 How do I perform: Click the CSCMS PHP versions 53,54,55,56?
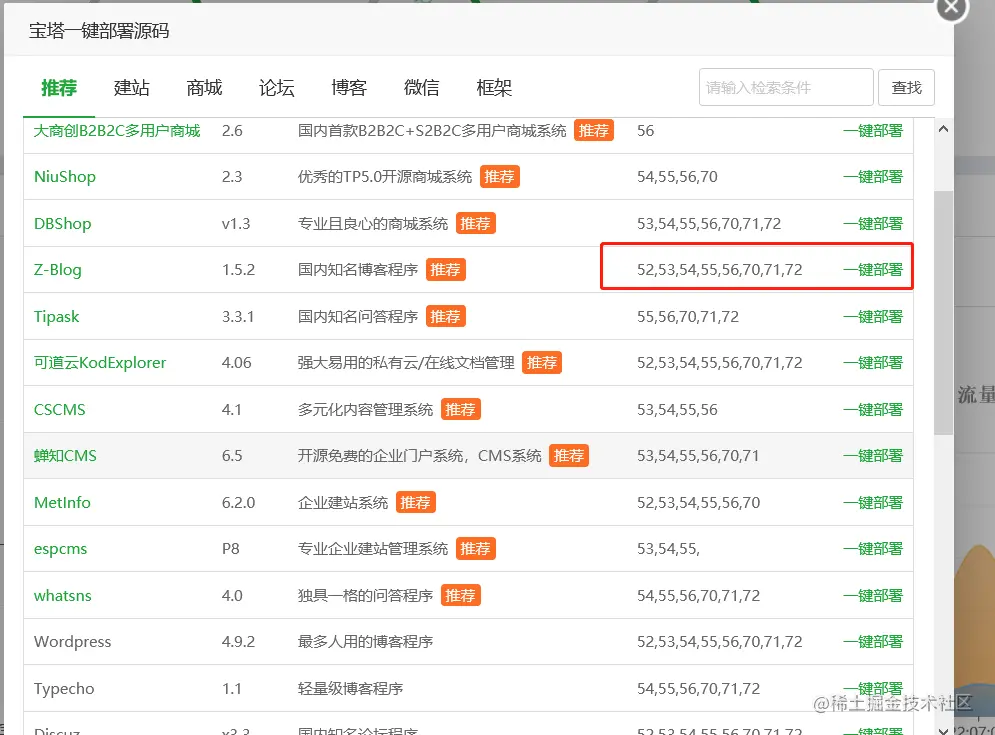pos(677,409)
